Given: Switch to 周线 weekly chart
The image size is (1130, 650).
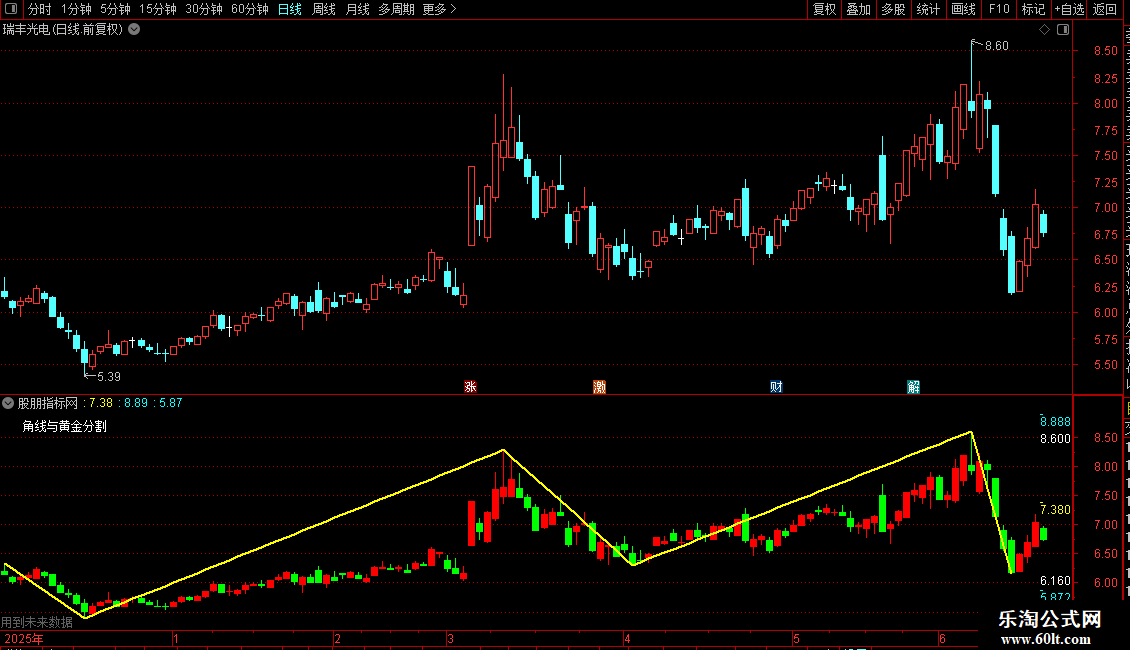Looking at the screenshot, I should point(324,9).
